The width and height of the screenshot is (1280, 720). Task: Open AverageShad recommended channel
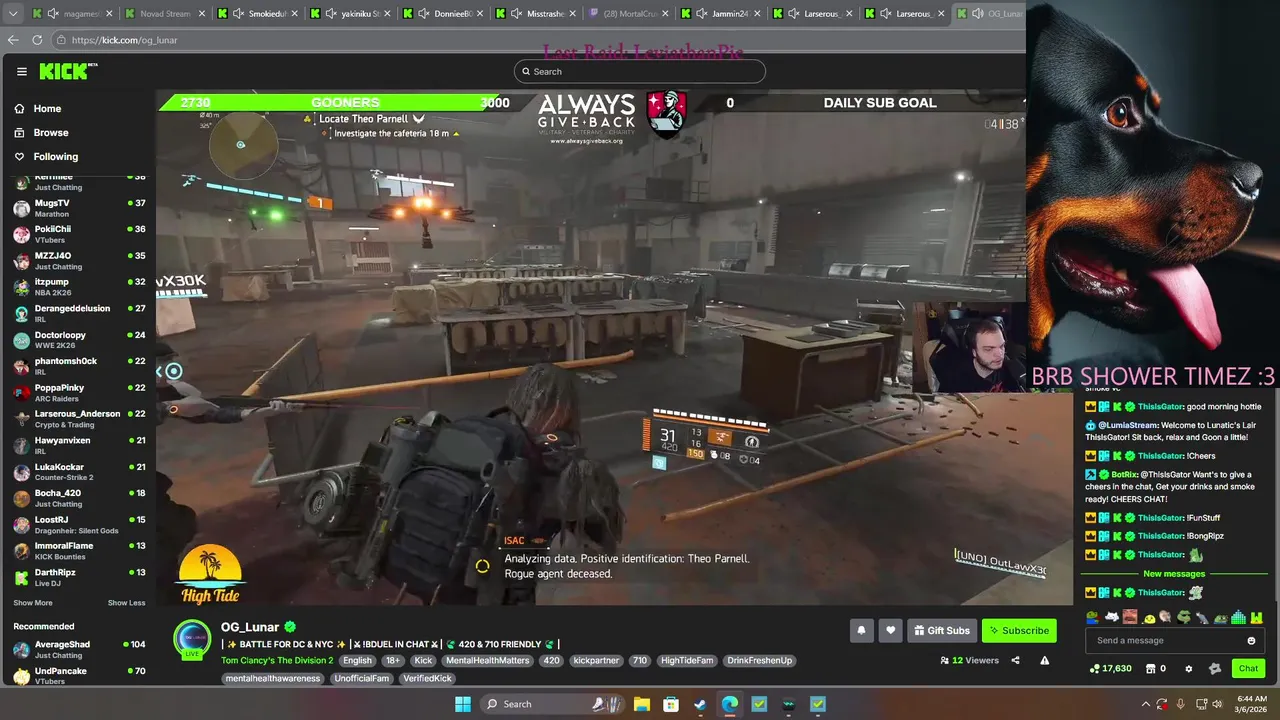point(78,649)
